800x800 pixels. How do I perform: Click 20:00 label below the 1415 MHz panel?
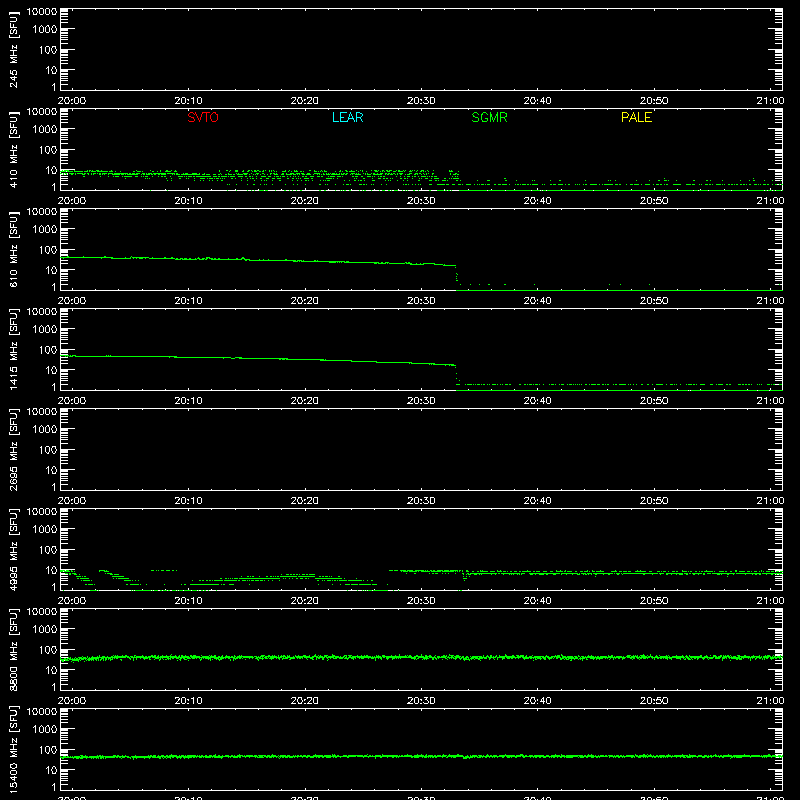pyautogui.click(x=72, y=401)
